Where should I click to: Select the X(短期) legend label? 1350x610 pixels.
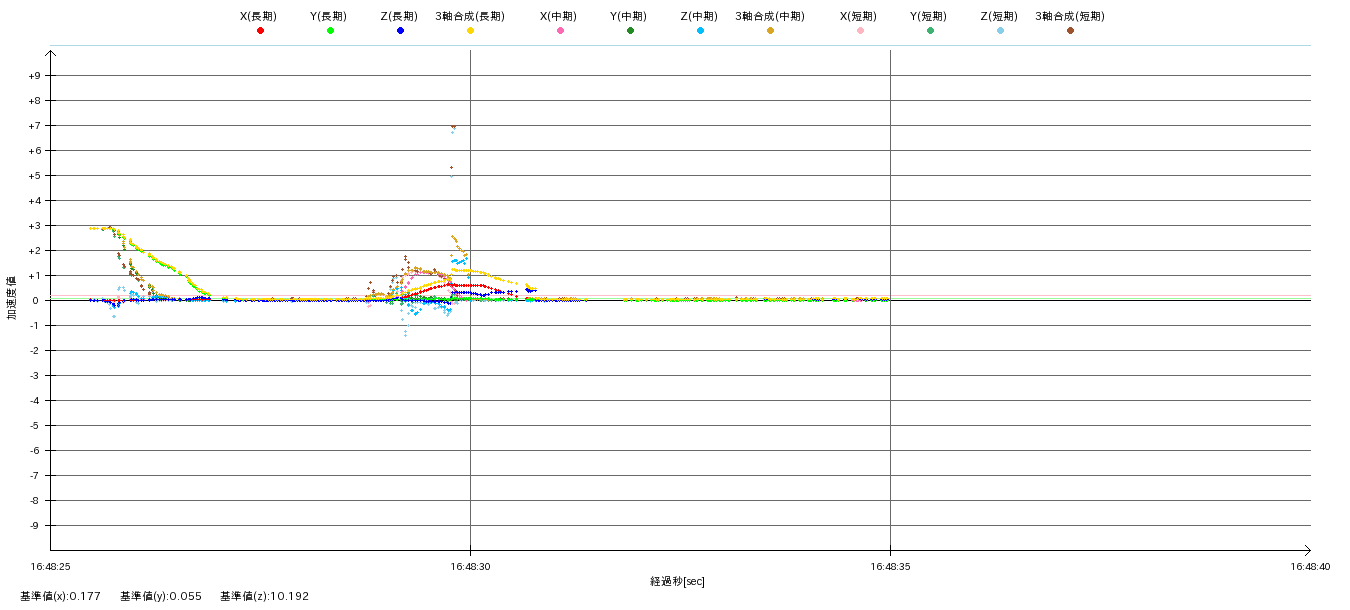pos(860,16)
